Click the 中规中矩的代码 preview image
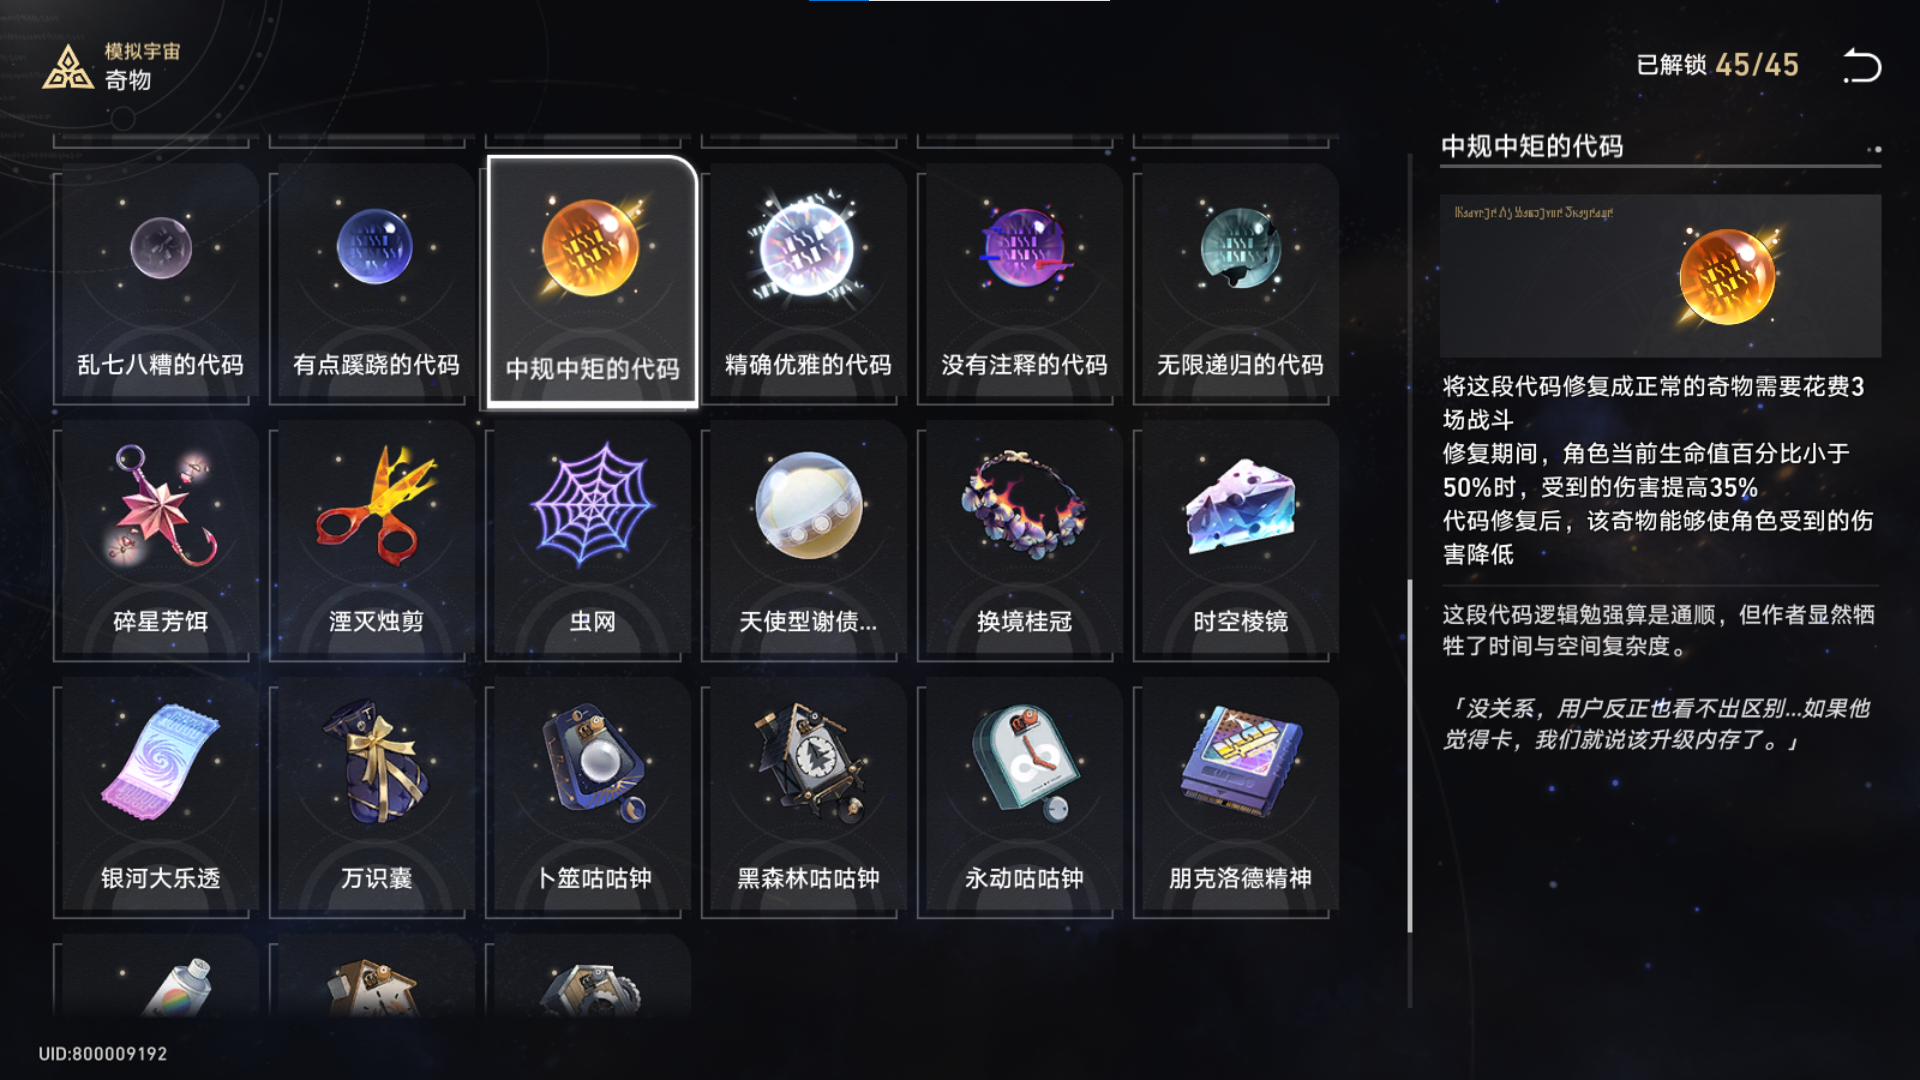 1660,276
